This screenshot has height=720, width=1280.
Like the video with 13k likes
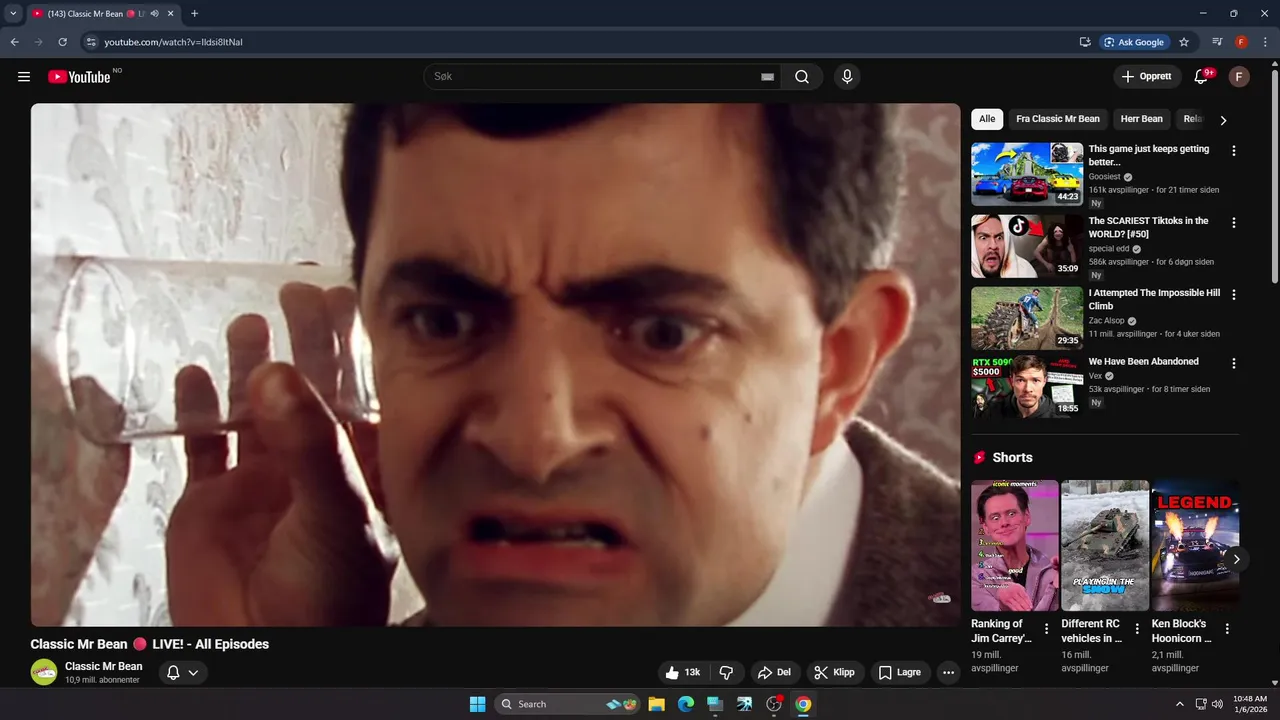(x=684, y=673)
